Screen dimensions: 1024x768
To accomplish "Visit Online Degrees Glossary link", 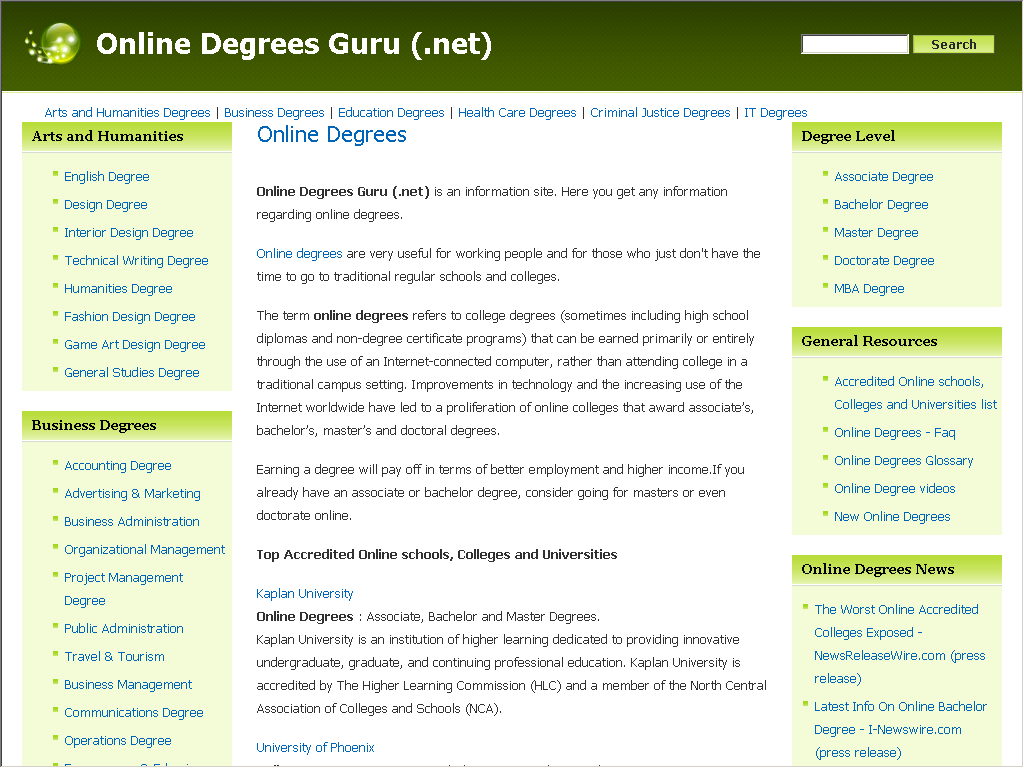I will (904, 461).
